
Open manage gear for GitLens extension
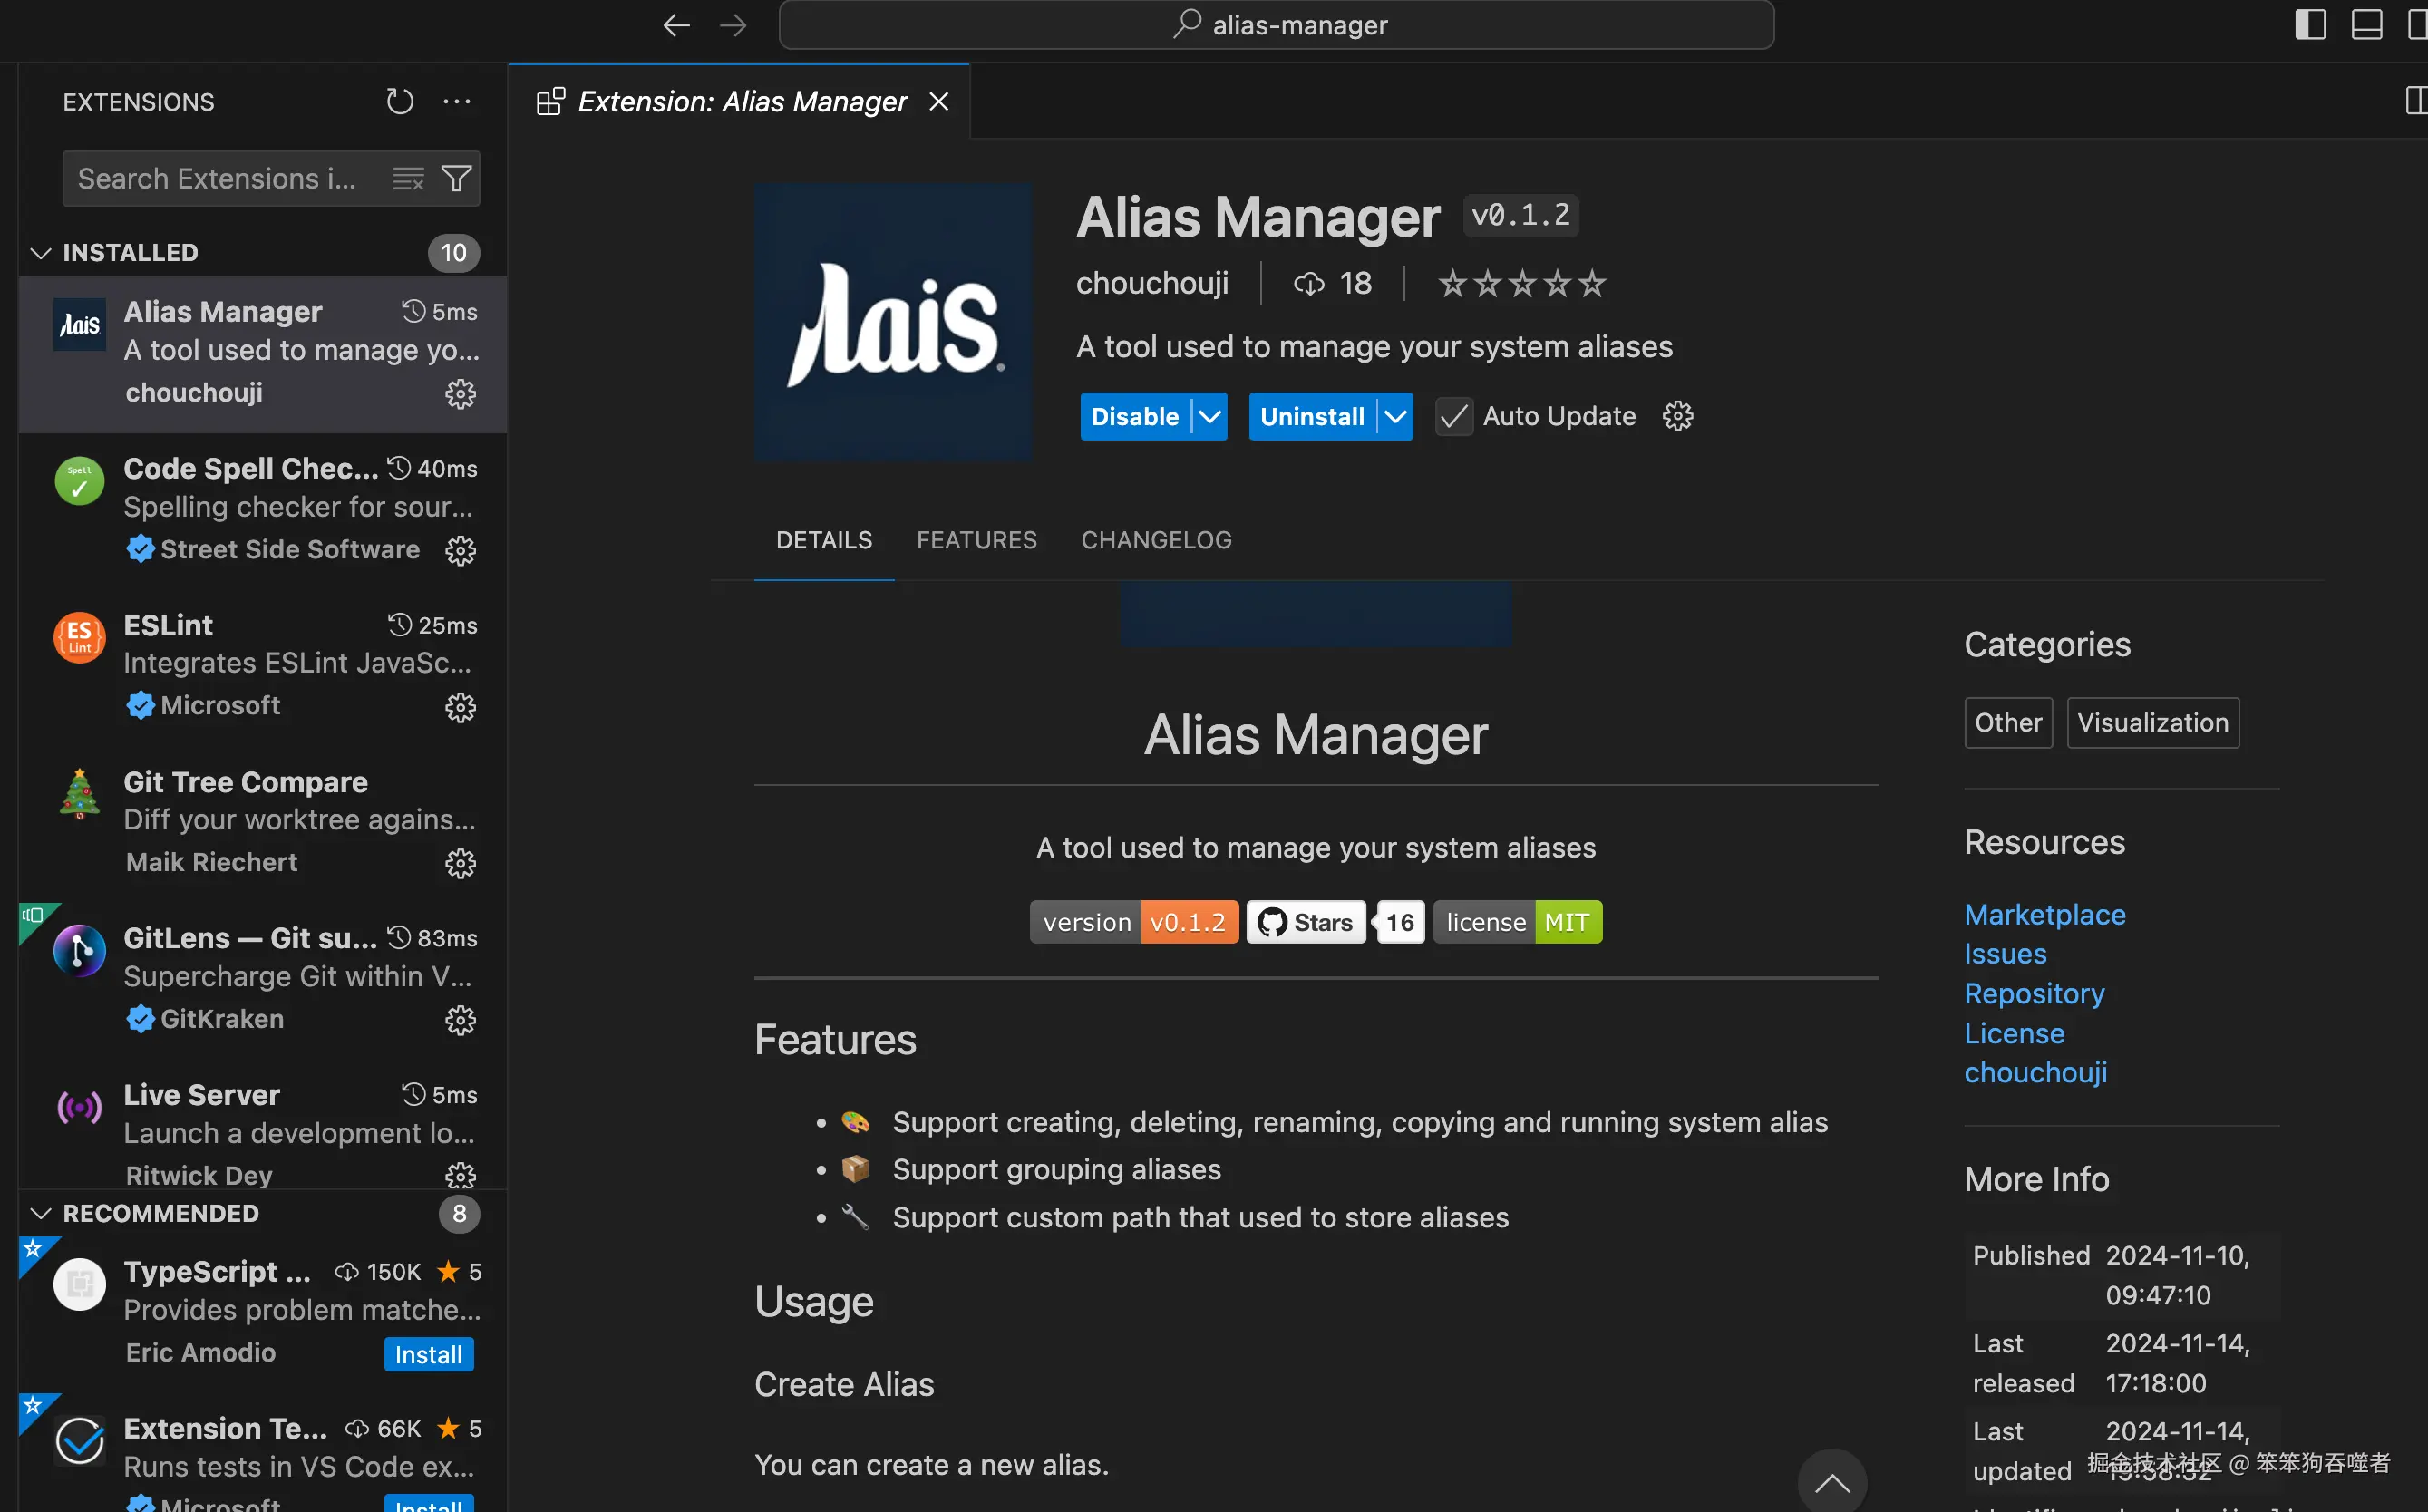(460, 1020)
